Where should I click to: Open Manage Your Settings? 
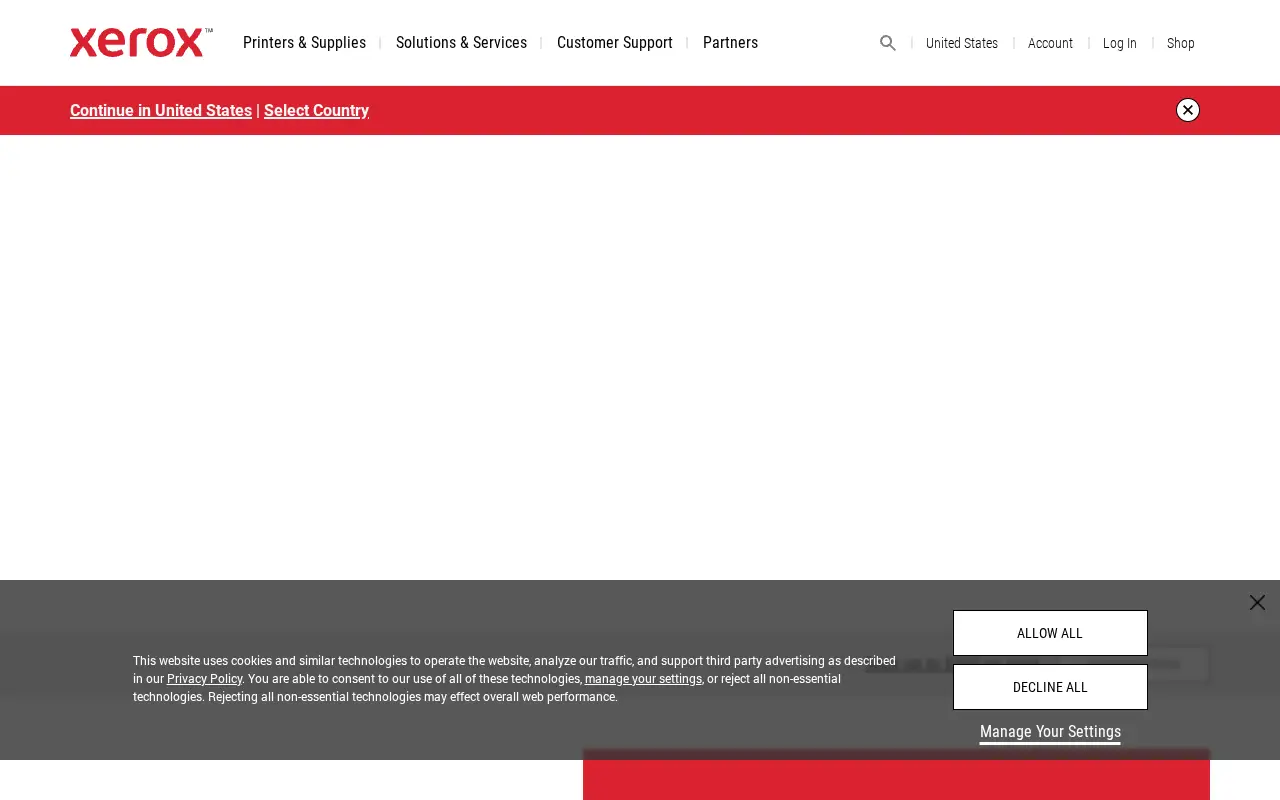point(1050,732)
